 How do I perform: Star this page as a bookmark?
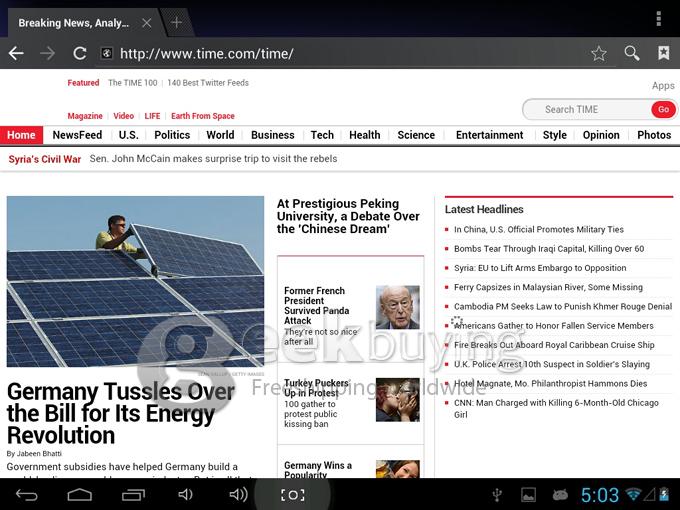click(x=598, y=54)
